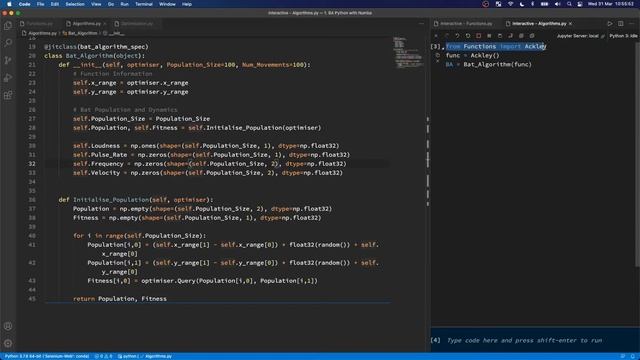Screen dimensions: 640x360
Task: Restart the kernel from the interactive toolbar
Action: click(x=468, y=36)
